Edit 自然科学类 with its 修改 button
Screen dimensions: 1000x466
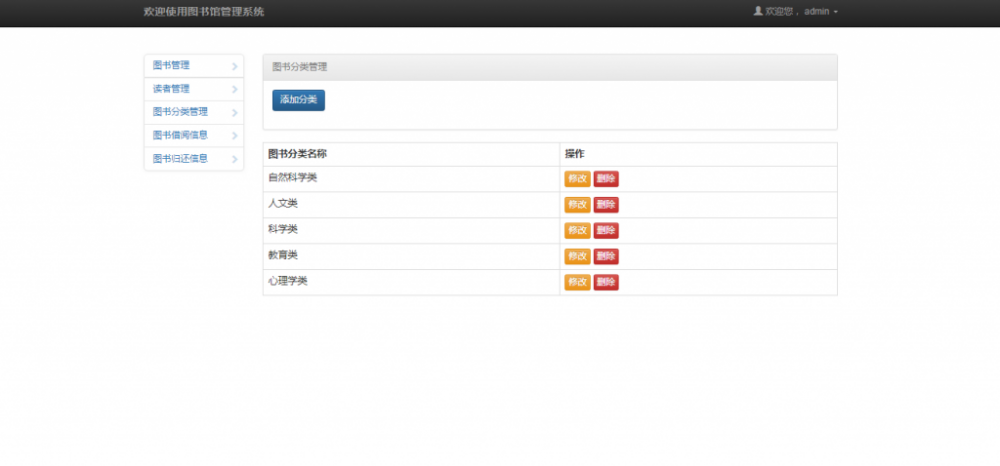(577, 179)
